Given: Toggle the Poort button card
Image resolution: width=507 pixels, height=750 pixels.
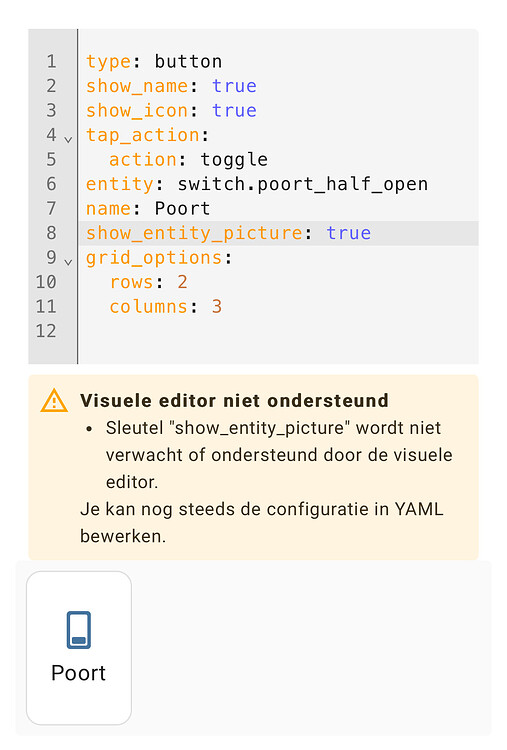Looking at the screenshot, I should (79, 648).
